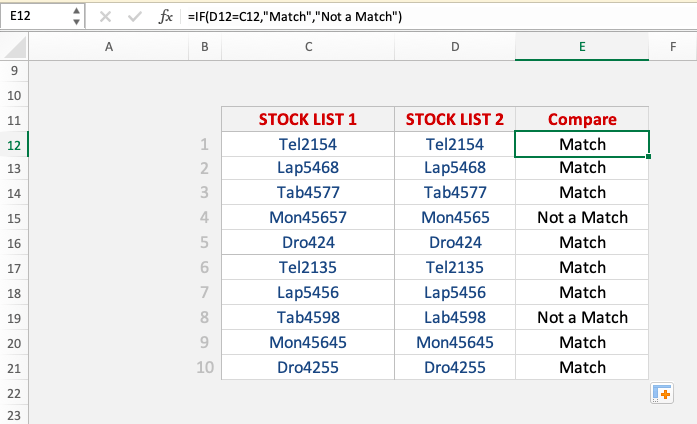The image size is (697, 424).
Task: Click Tel2154 in Stock List 2
Action: tap(455, 144)
